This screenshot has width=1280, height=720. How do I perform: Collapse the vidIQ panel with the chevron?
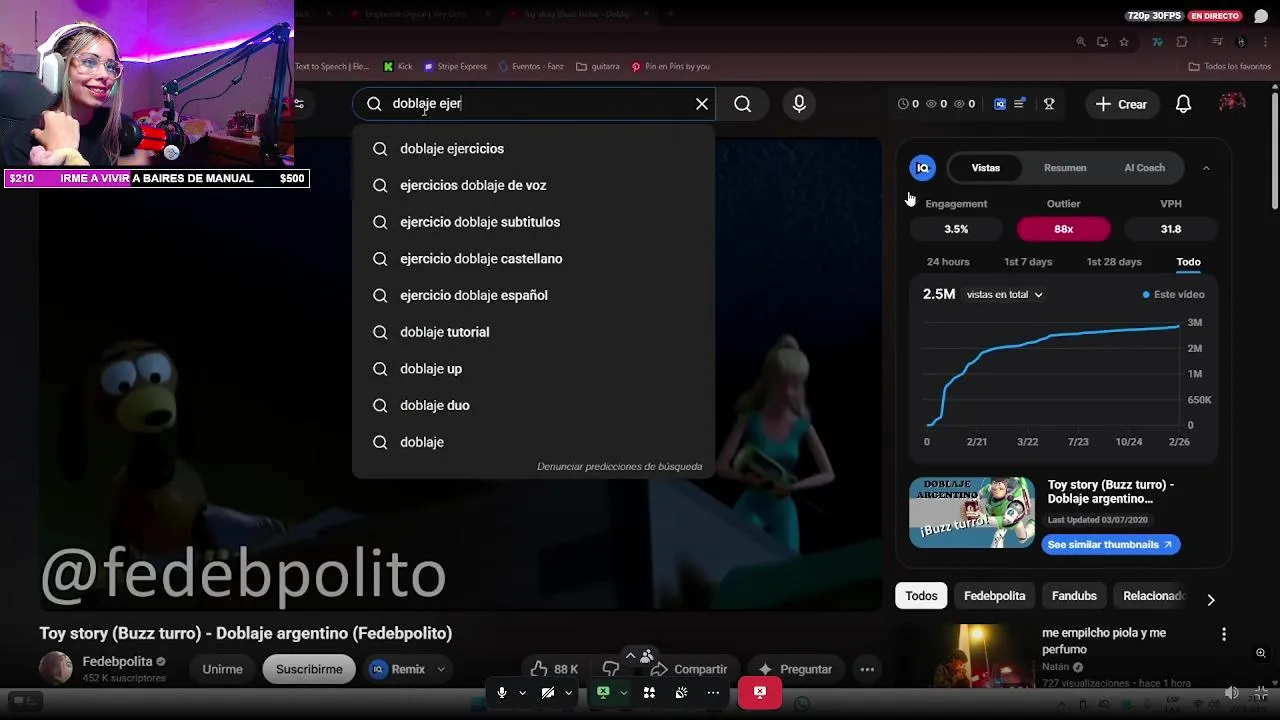pos(1206,168)
